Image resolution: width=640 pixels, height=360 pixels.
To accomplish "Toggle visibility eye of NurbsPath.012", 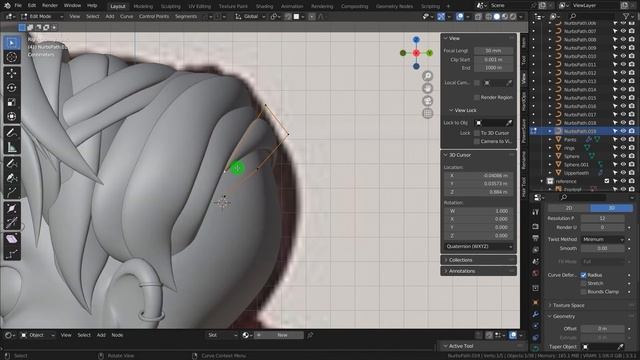I will click(623, 73).
